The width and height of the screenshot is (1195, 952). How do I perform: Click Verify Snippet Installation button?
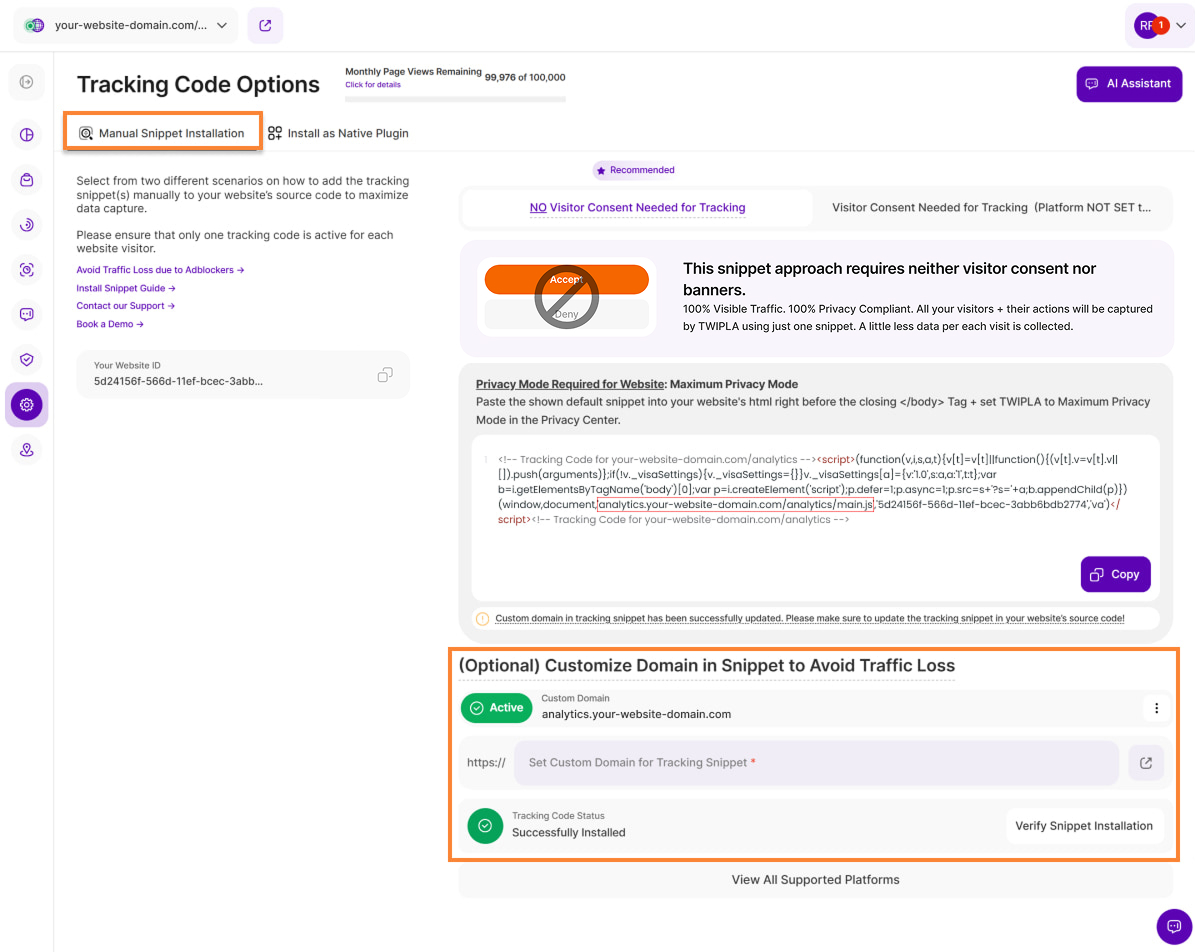(1084, 826)
